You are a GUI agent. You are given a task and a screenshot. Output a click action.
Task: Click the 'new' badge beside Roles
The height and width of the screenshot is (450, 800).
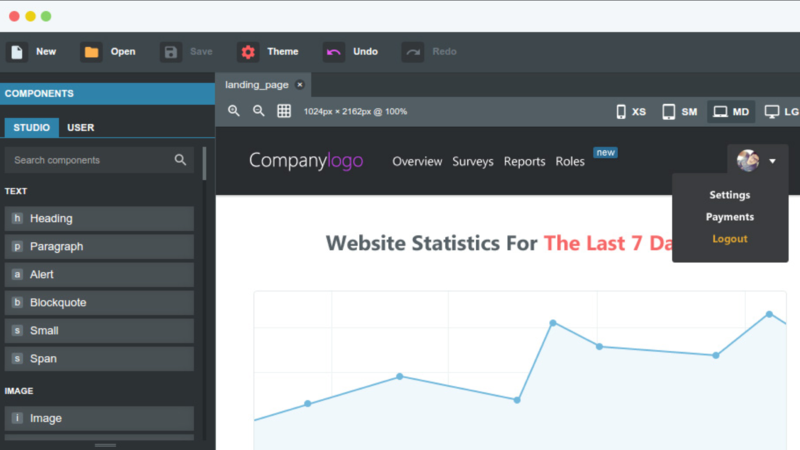pyautogui.click(x=606, y=153)
